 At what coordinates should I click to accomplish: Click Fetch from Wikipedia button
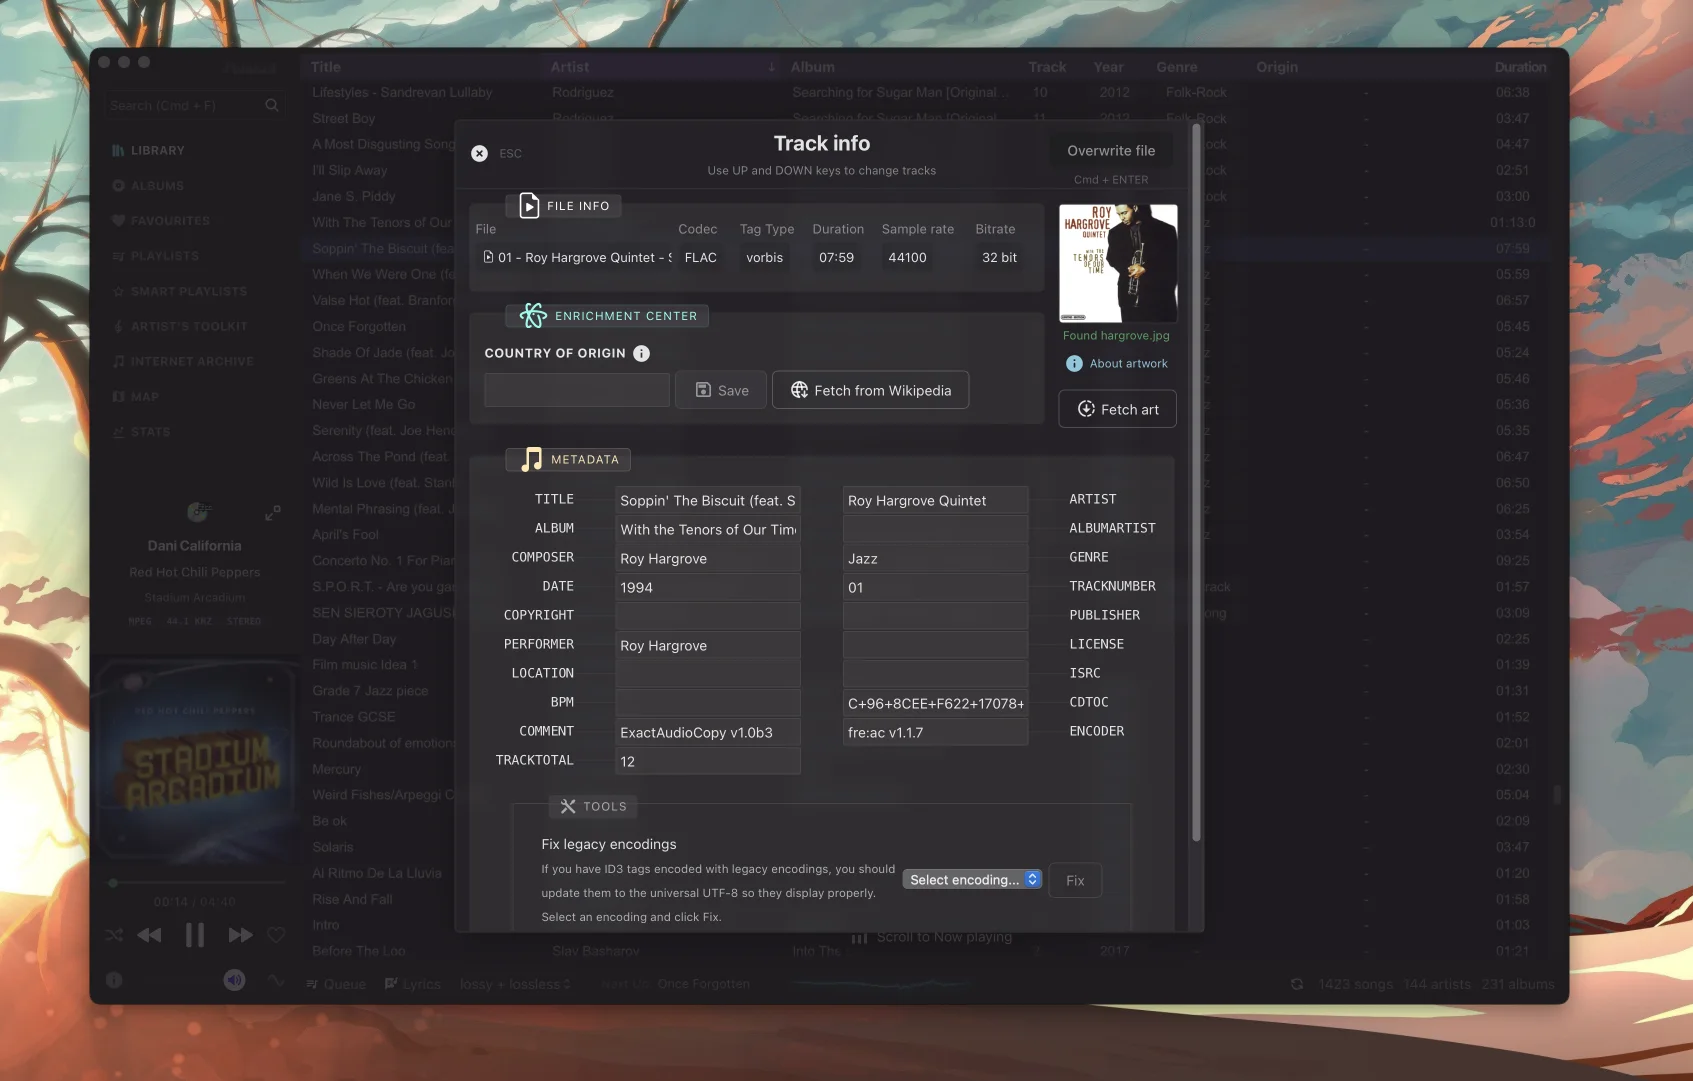point(870,390)
